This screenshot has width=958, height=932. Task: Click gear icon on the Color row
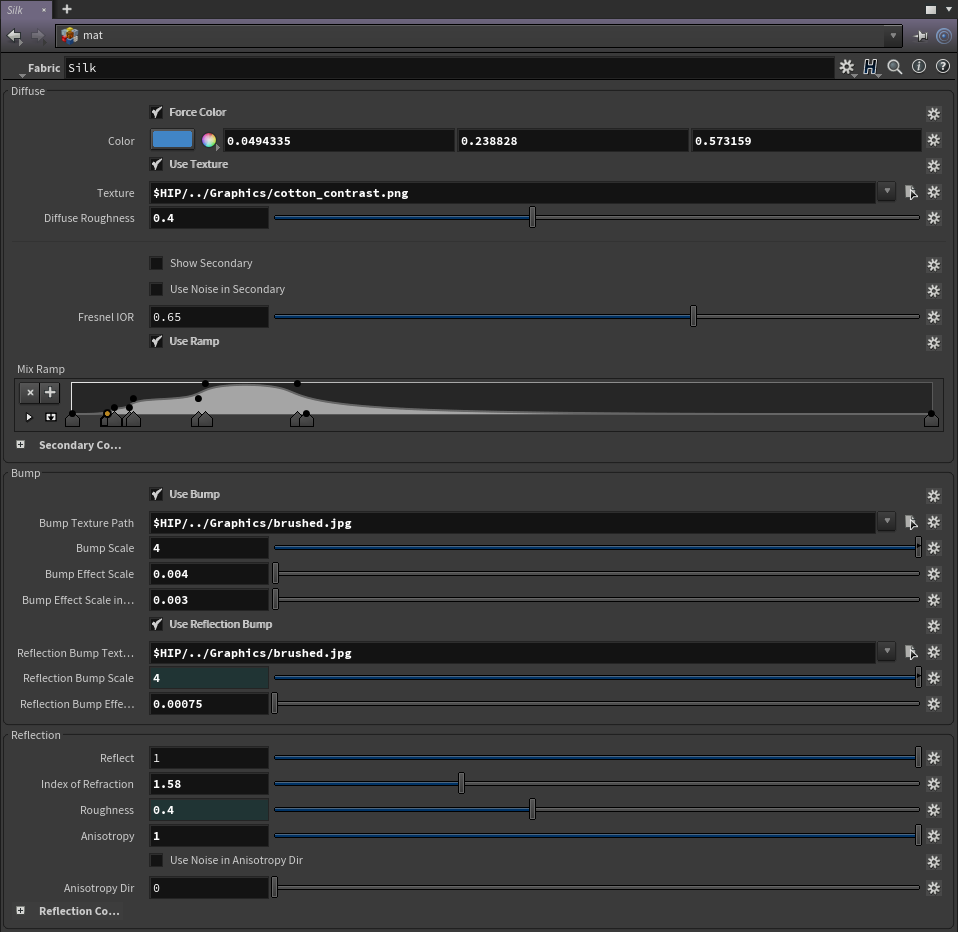934,140
